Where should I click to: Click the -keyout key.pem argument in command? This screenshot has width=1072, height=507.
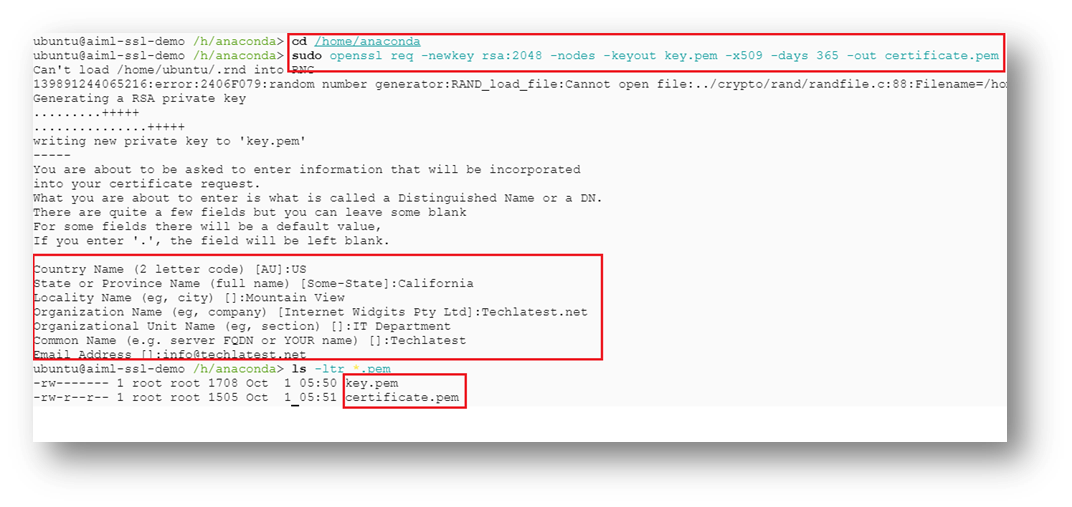click(x=653, y=55)
